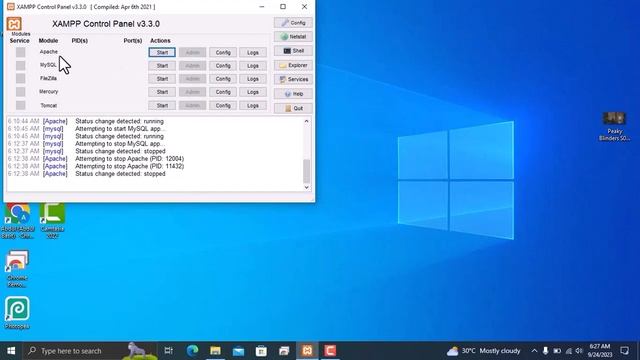The image size is (640, 360).
Task: Select log line 'Attempting to stop Apache (PID: 11432)'
Action: click(x=129, y=166)
